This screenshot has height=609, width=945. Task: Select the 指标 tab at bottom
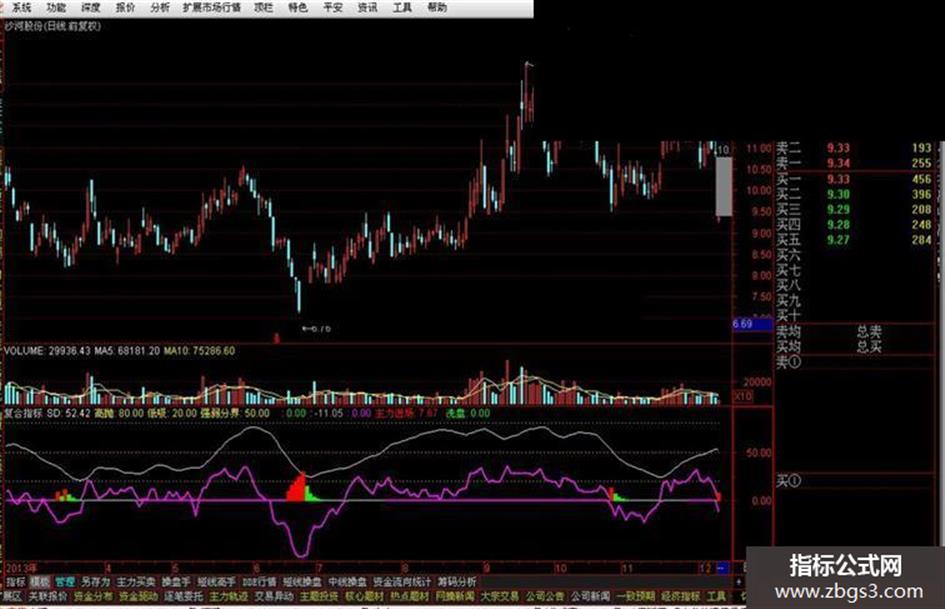pos(15,582)
